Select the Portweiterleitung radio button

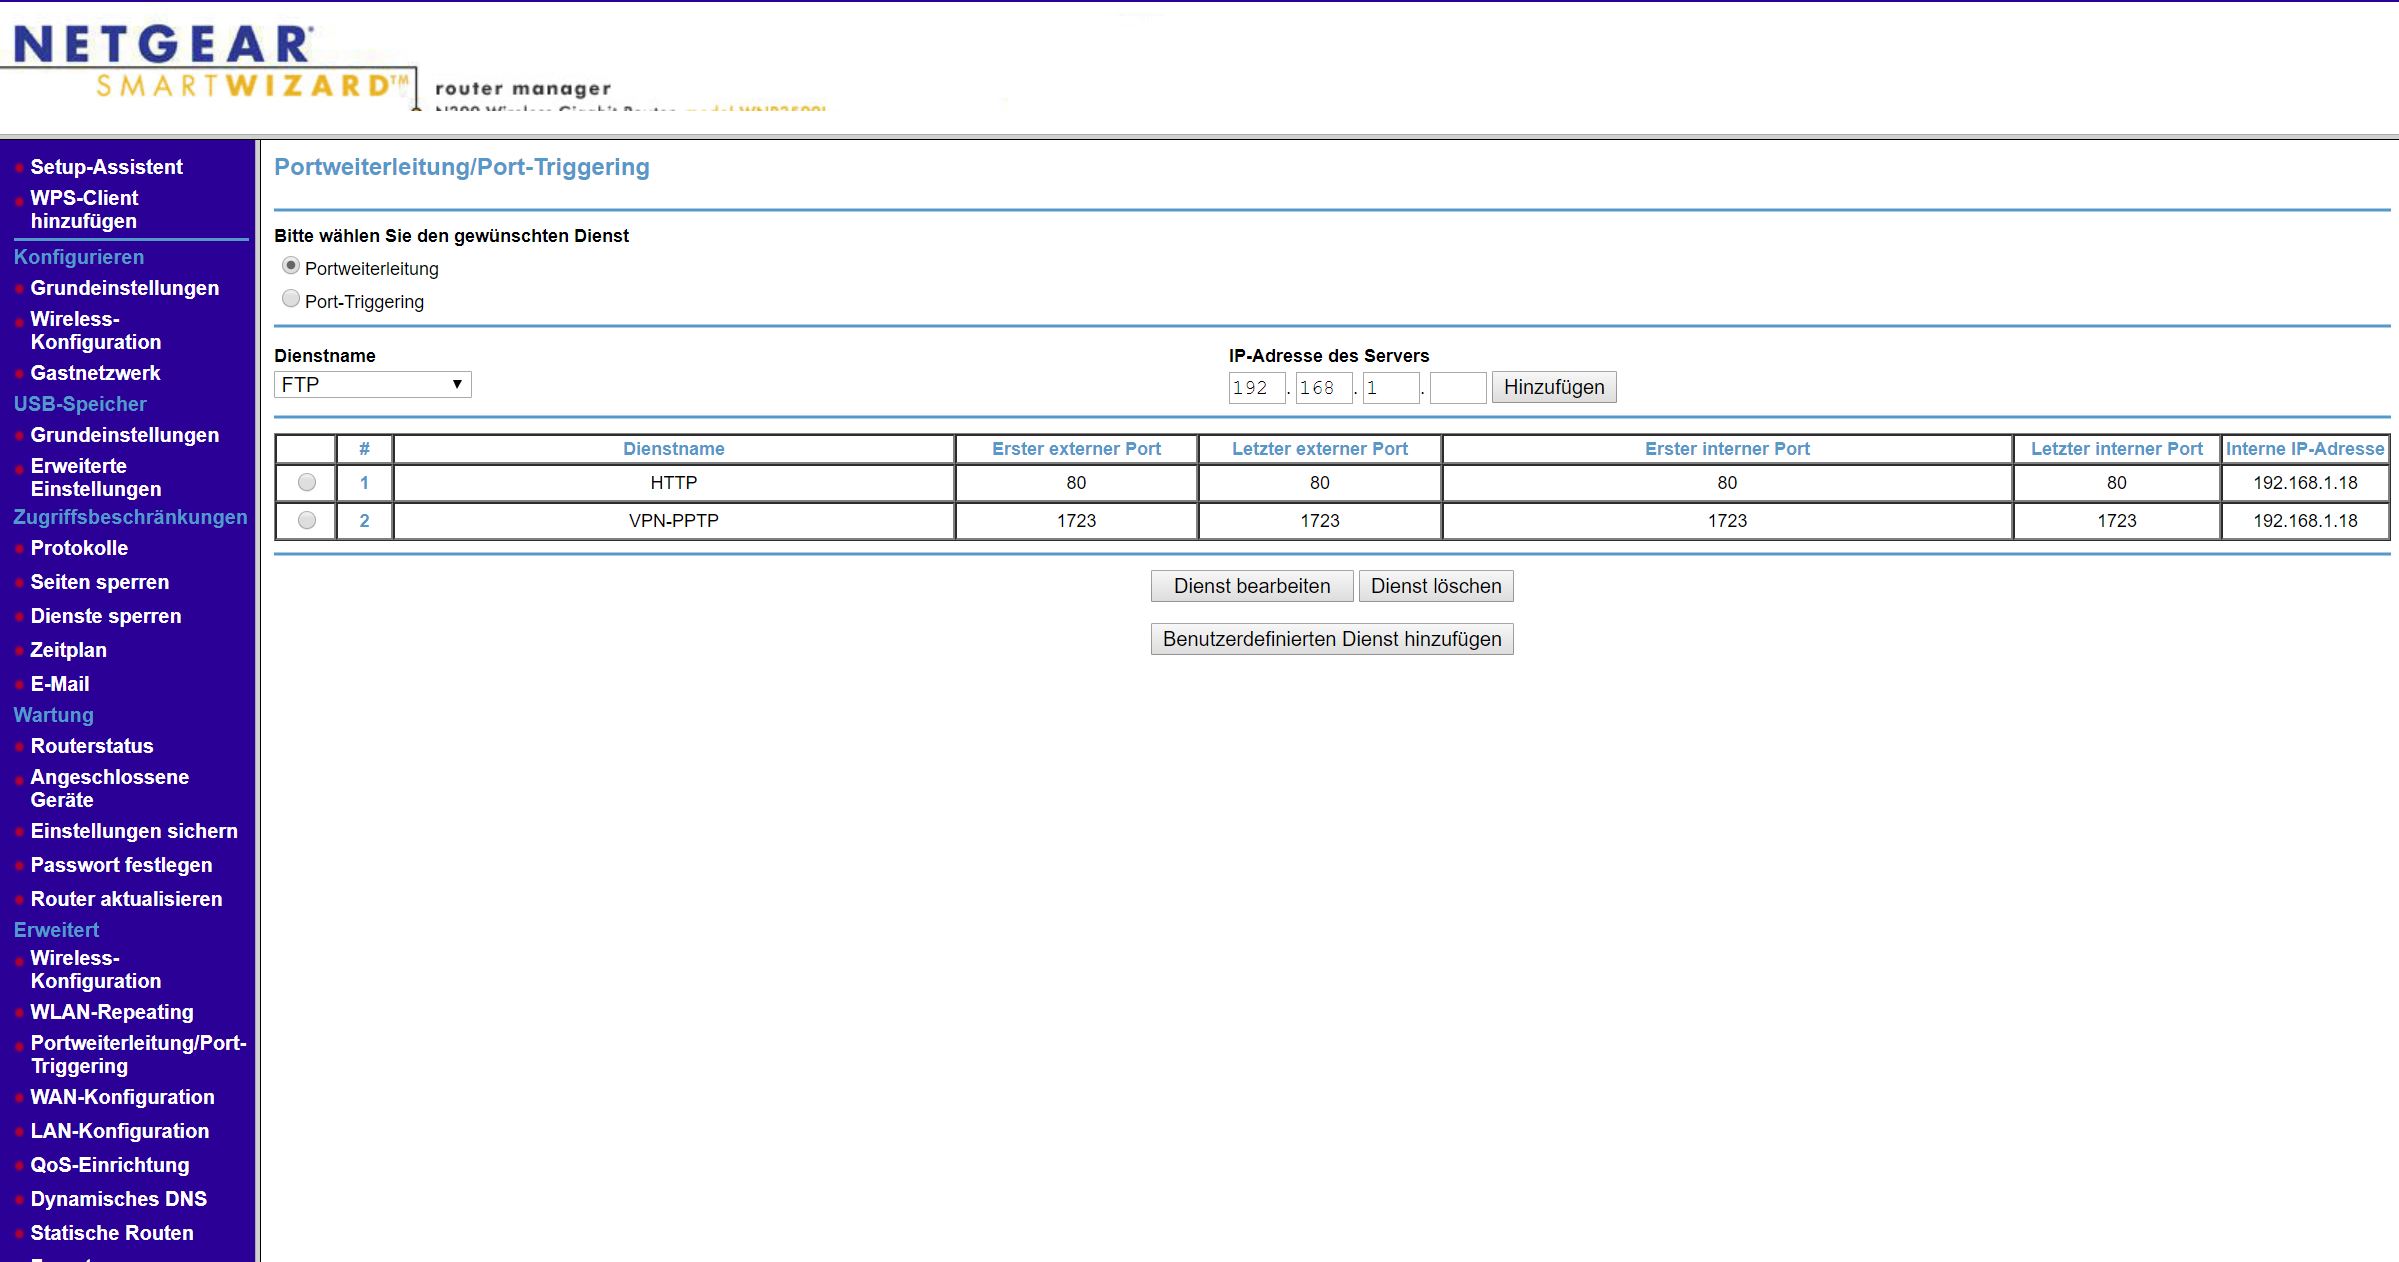click(x=291, y=266)
